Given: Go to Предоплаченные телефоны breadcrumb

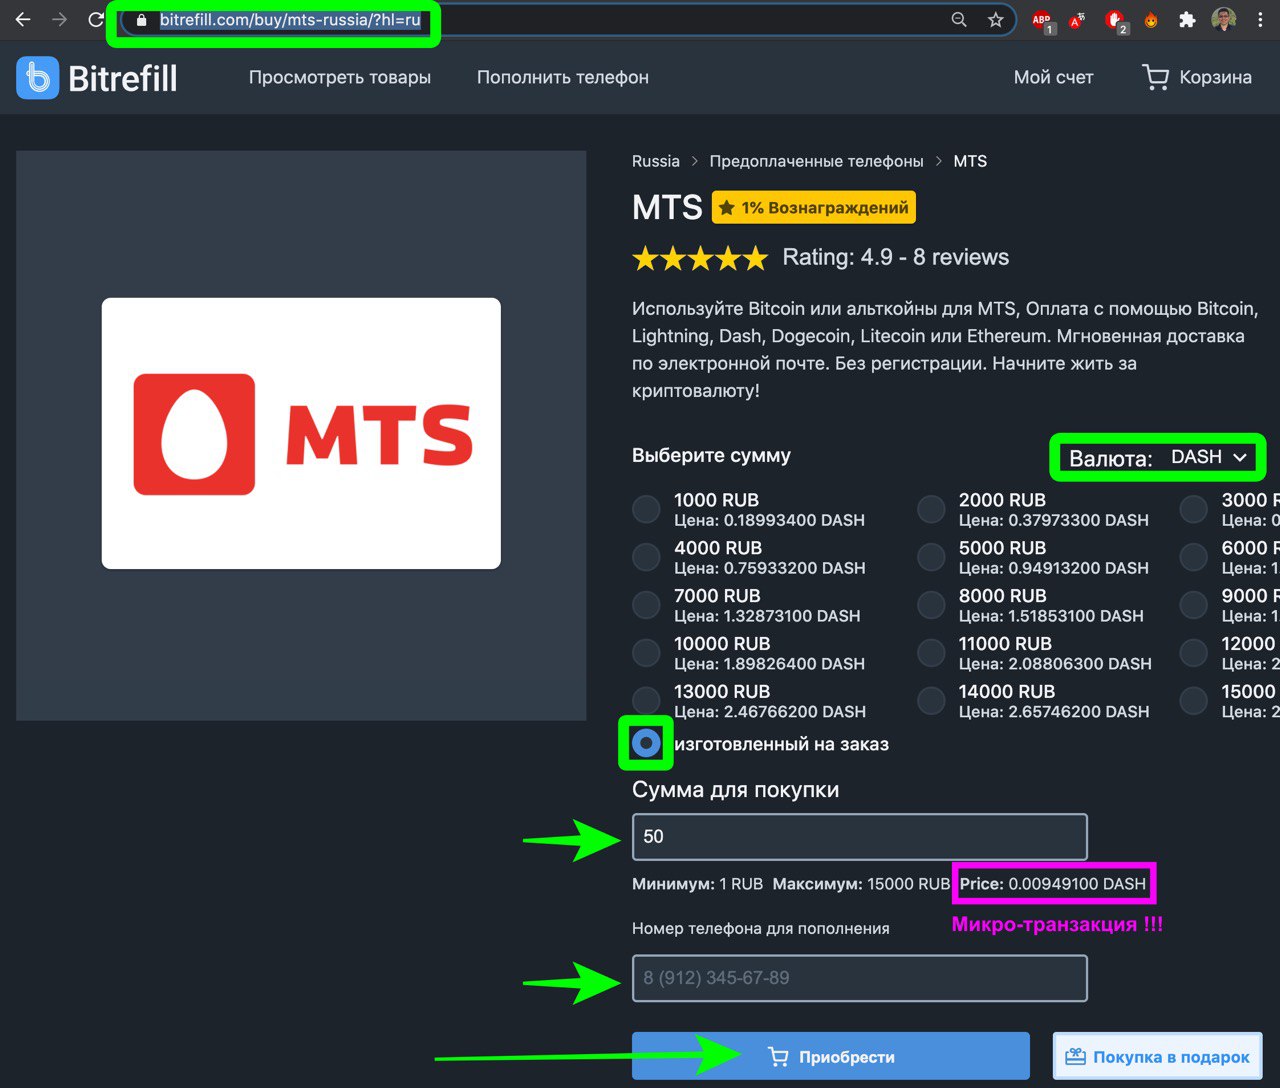Looking at the screenshot, I should pyautogui.click(x=817, y=161).
